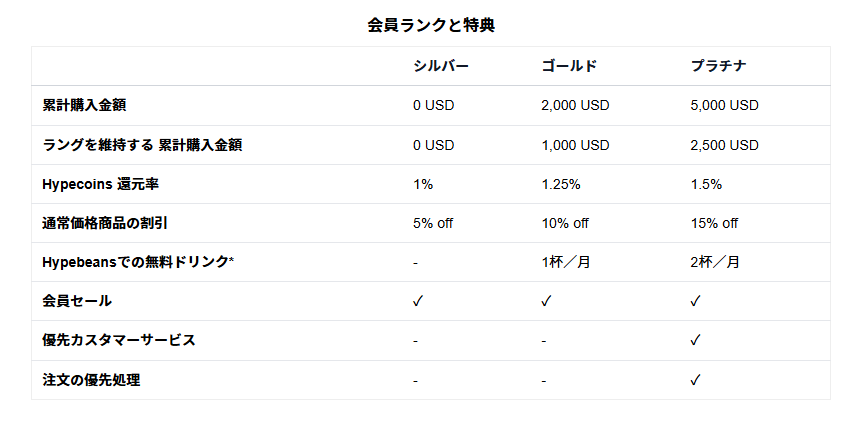Click the 2,500 USD cell

(x=724, y=145)
